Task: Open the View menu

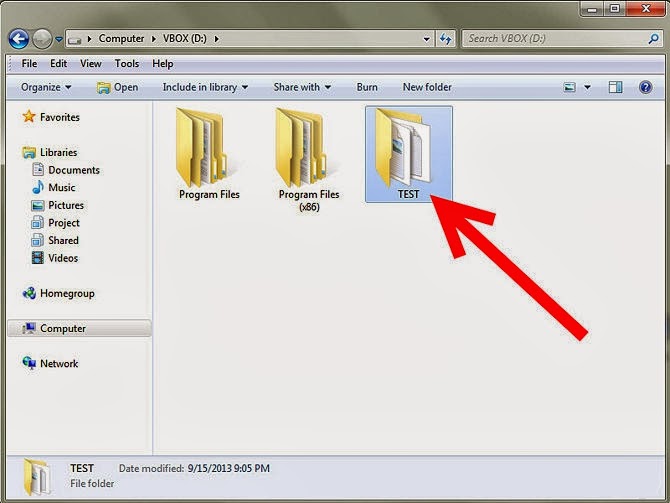Action: [x=91, y=64]
